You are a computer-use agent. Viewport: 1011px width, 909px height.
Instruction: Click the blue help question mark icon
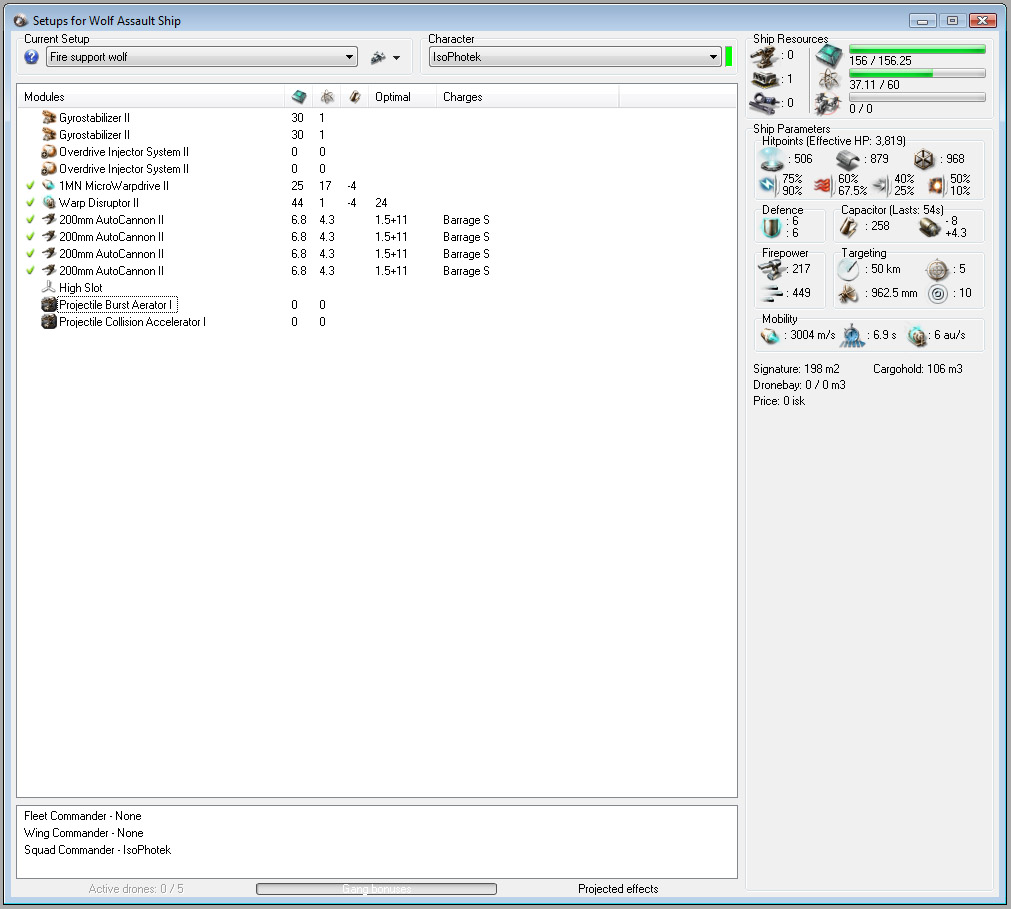[x=31, y=57]
